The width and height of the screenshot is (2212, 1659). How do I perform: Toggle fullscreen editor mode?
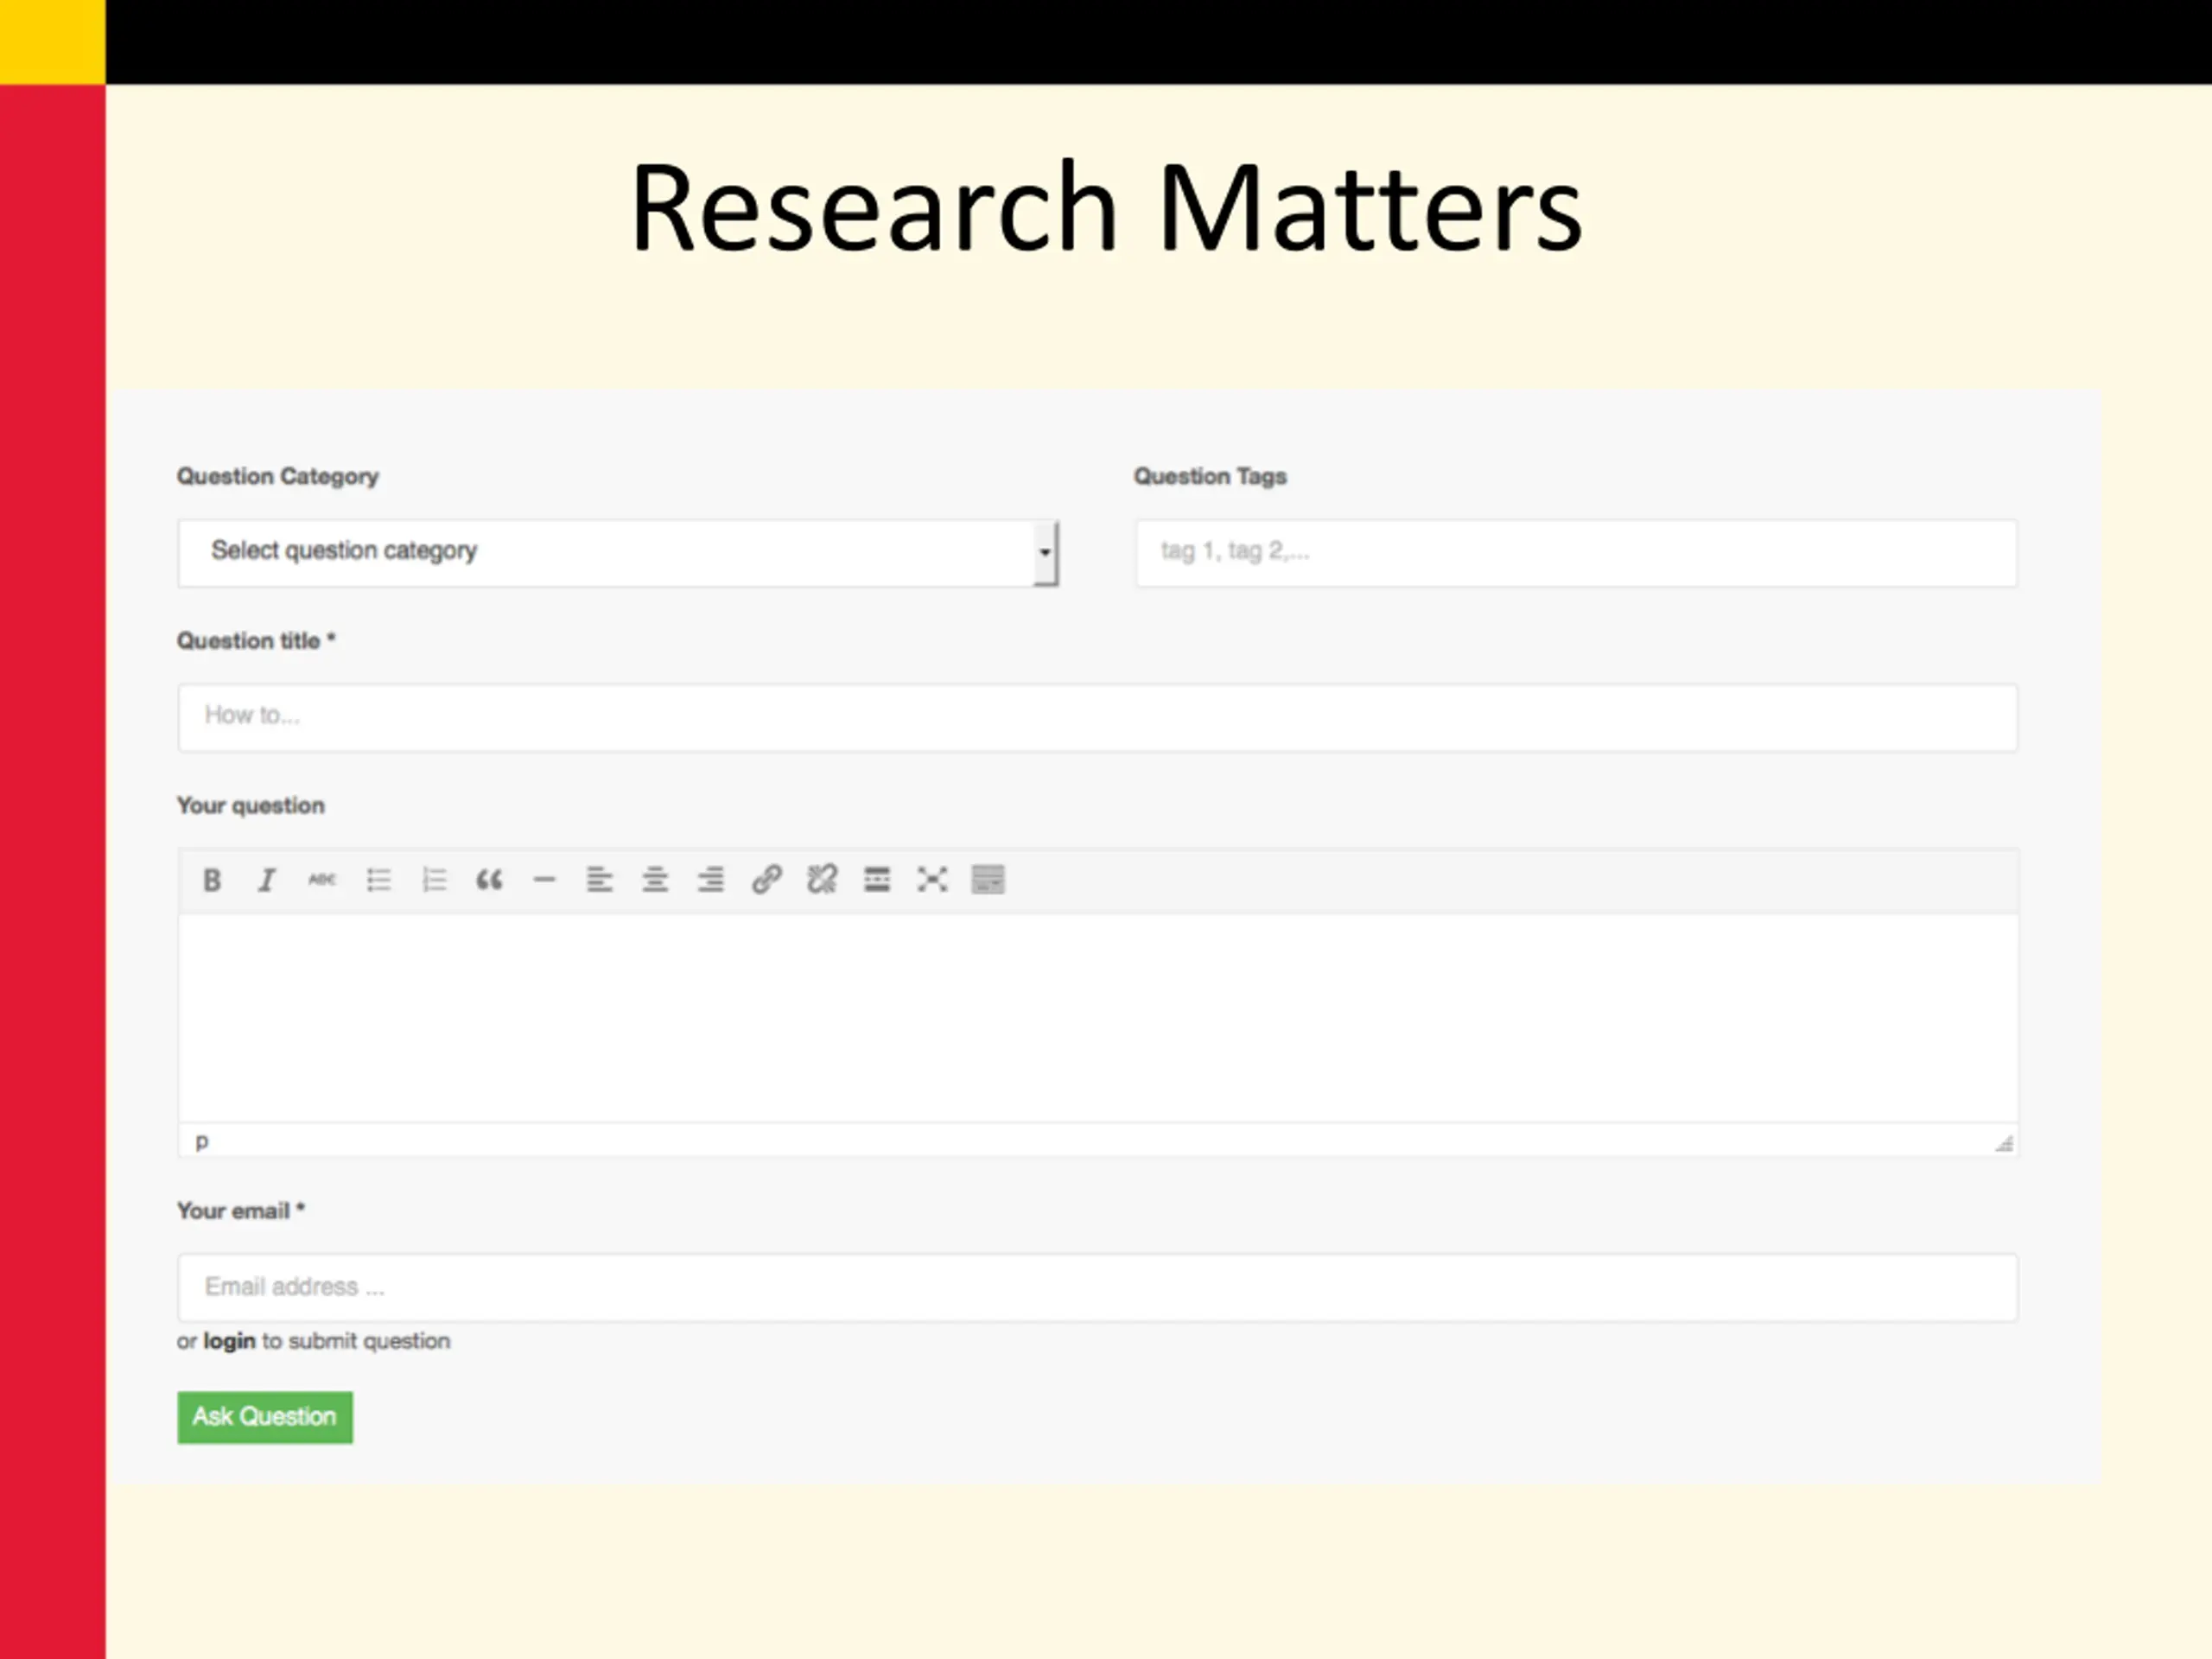click(932, 880)
